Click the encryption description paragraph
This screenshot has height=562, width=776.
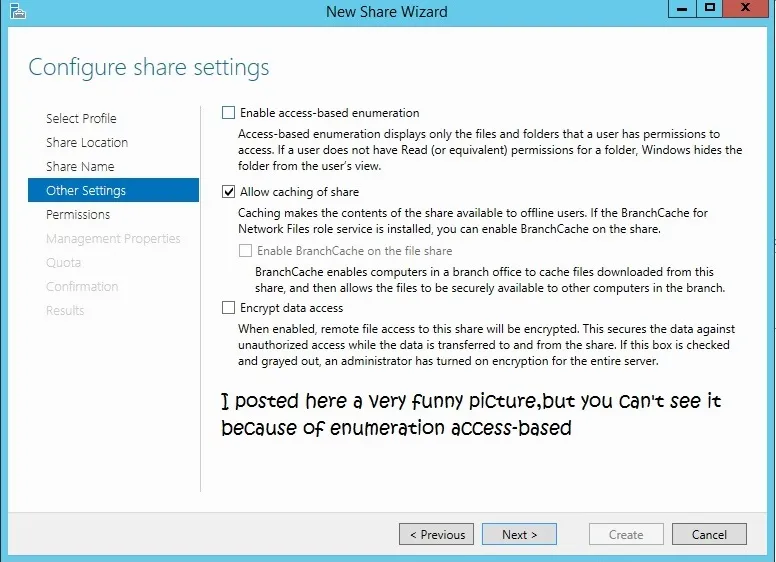pos(486,345)
